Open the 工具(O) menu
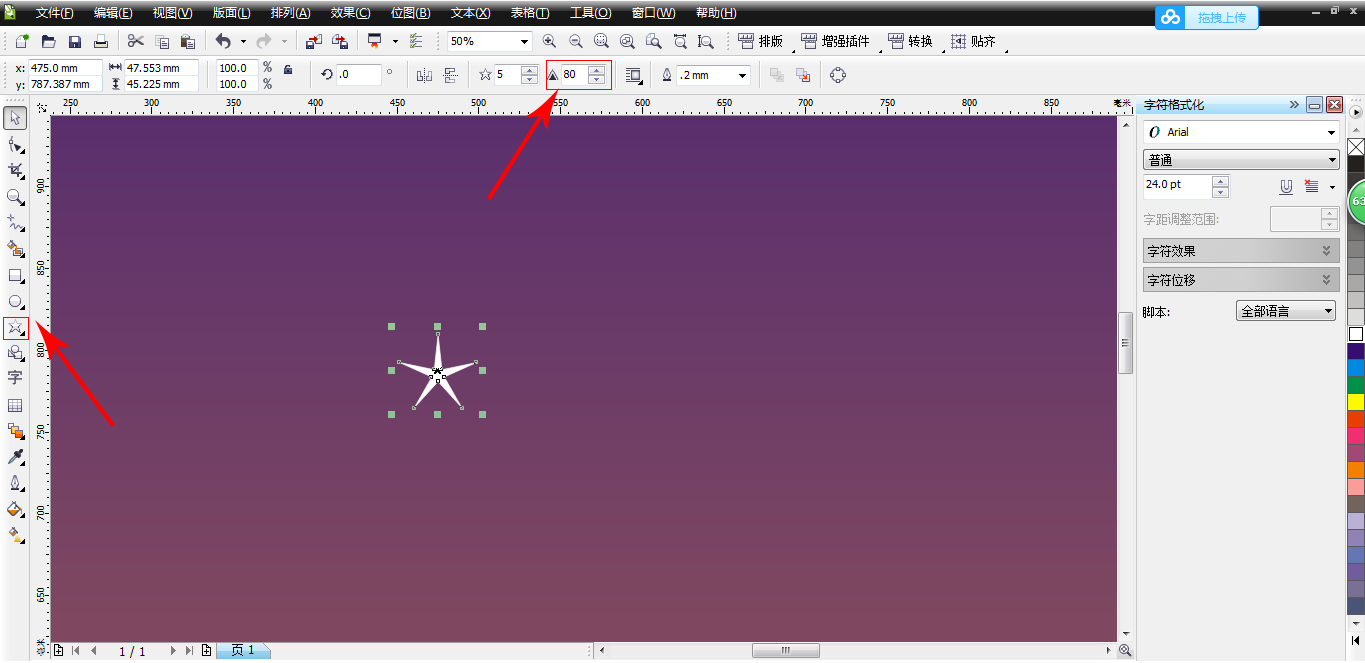Image resolution: width=1365 pixels, height=663 pixels. 590,13
